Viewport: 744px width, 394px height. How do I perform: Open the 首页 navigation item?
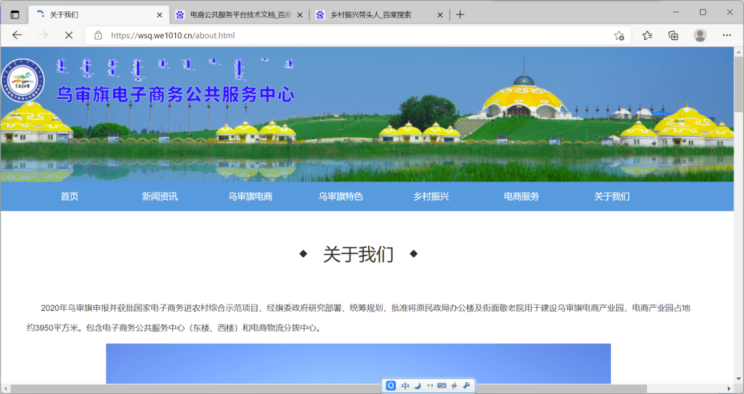[x=69, y=196]
